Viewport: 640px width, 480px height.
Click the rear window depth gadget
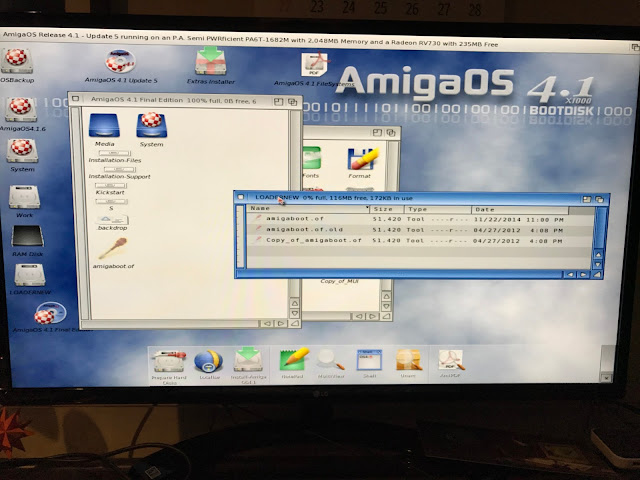(391, 133)
